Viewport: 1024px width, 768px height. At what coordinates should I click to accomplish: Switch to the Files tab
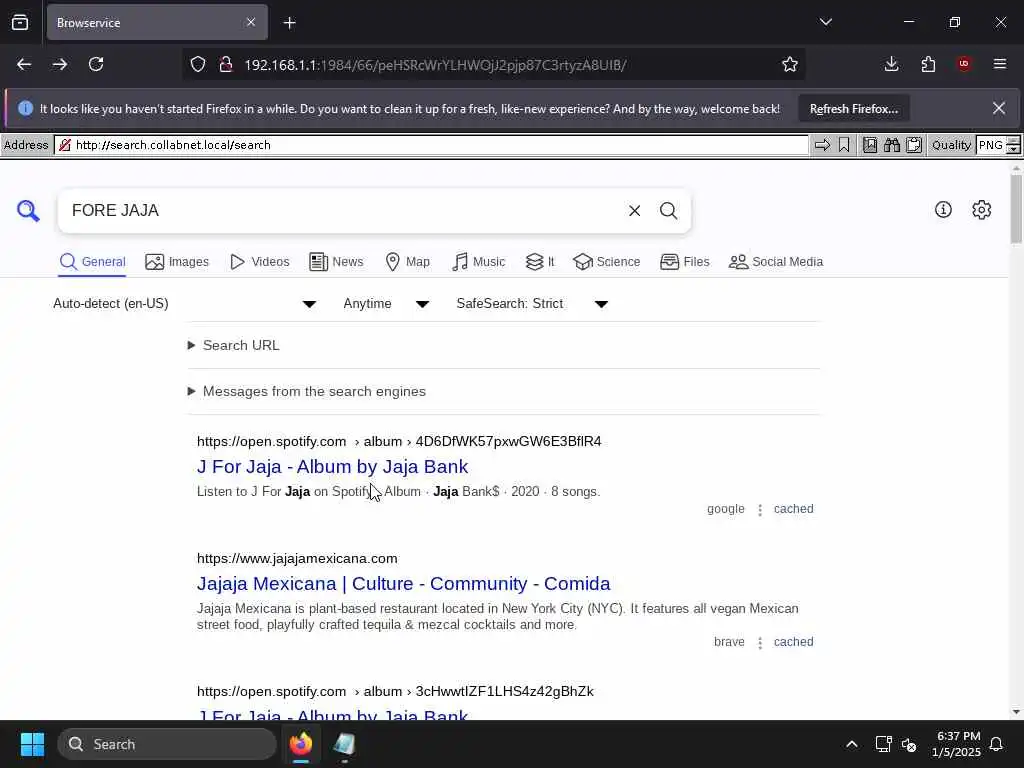[684, 262]
